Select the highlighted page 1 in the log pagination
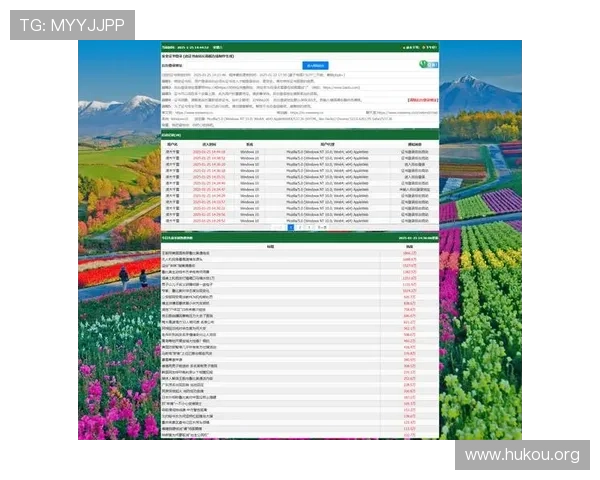The height and width of the screenshot is (480, 600). click(291, 227)
